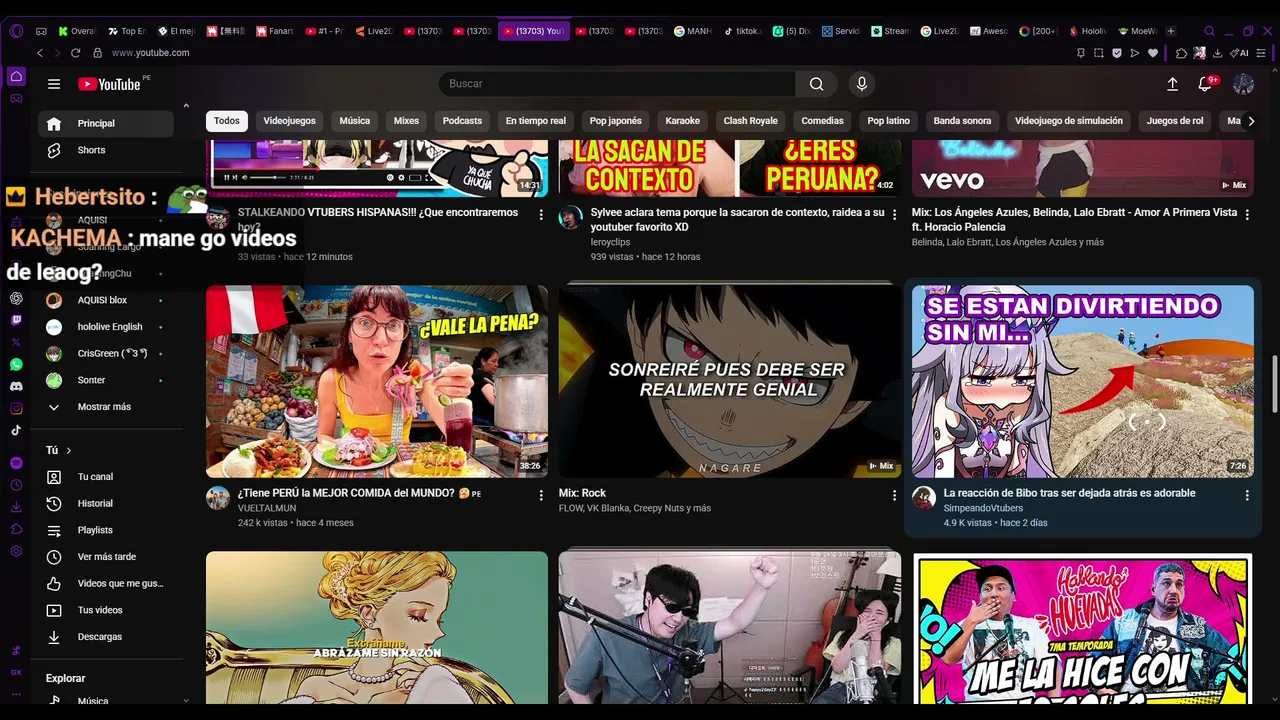This screenshot has height=720, width=1280.
Task: Open the Opera GX menu logo
Action: (16, 31)
